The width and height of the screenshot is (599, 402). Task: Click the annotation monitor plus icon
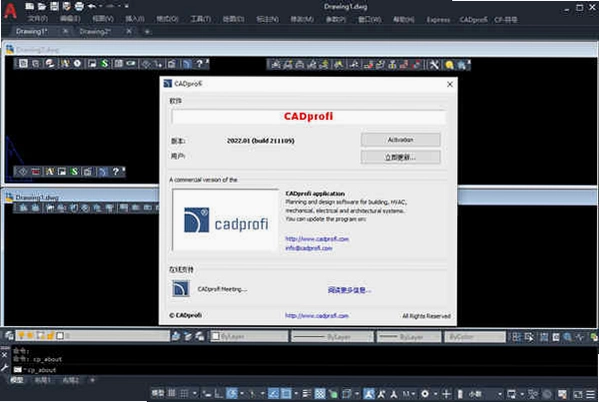click(x=446, y=394)
